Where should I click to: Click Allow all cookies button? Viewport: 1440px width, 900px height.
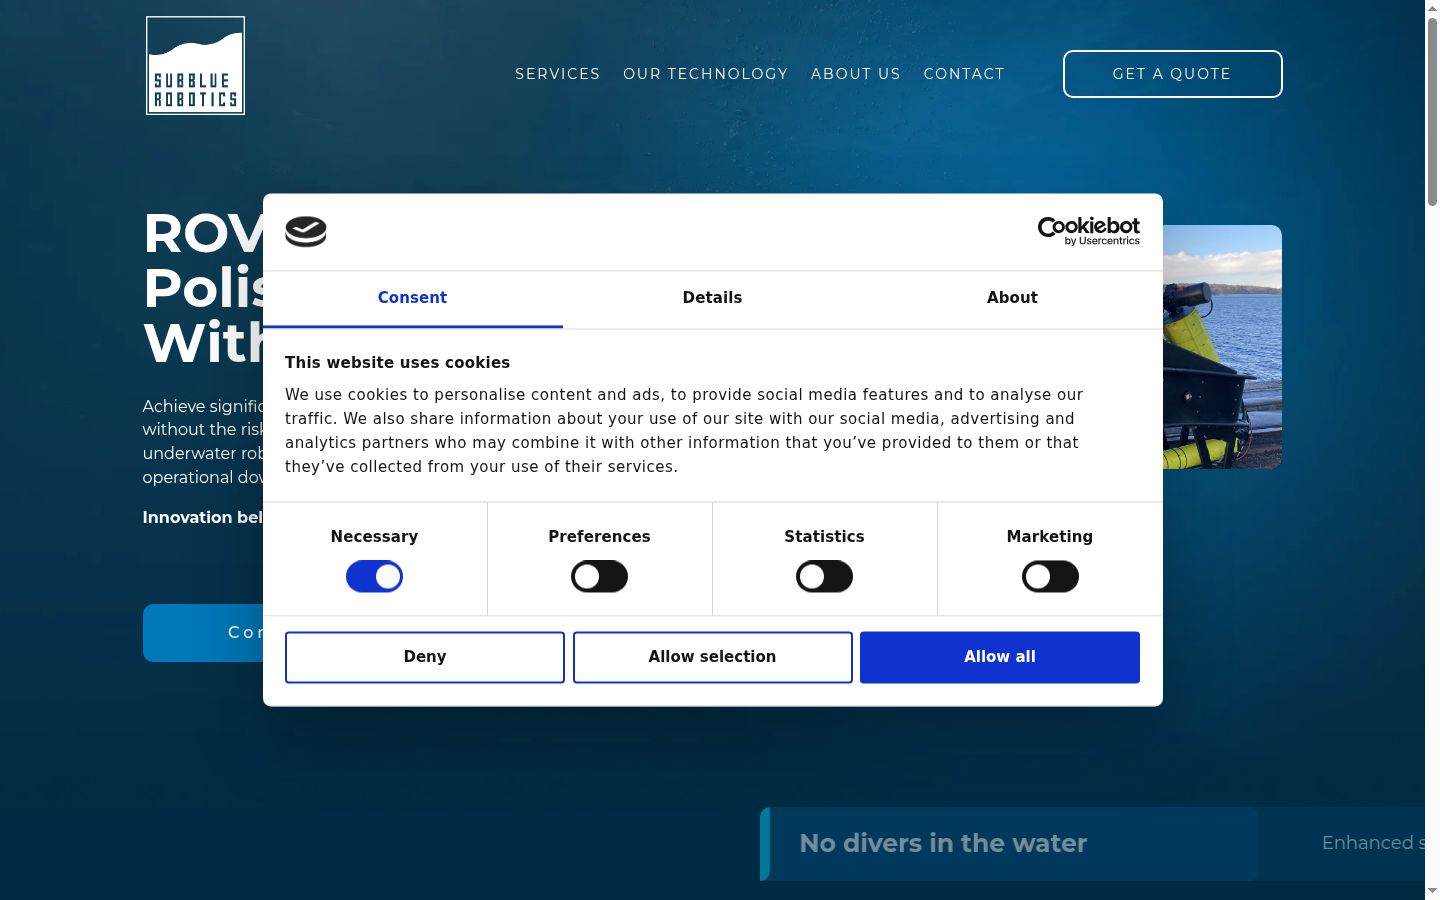pos(1000,657)
